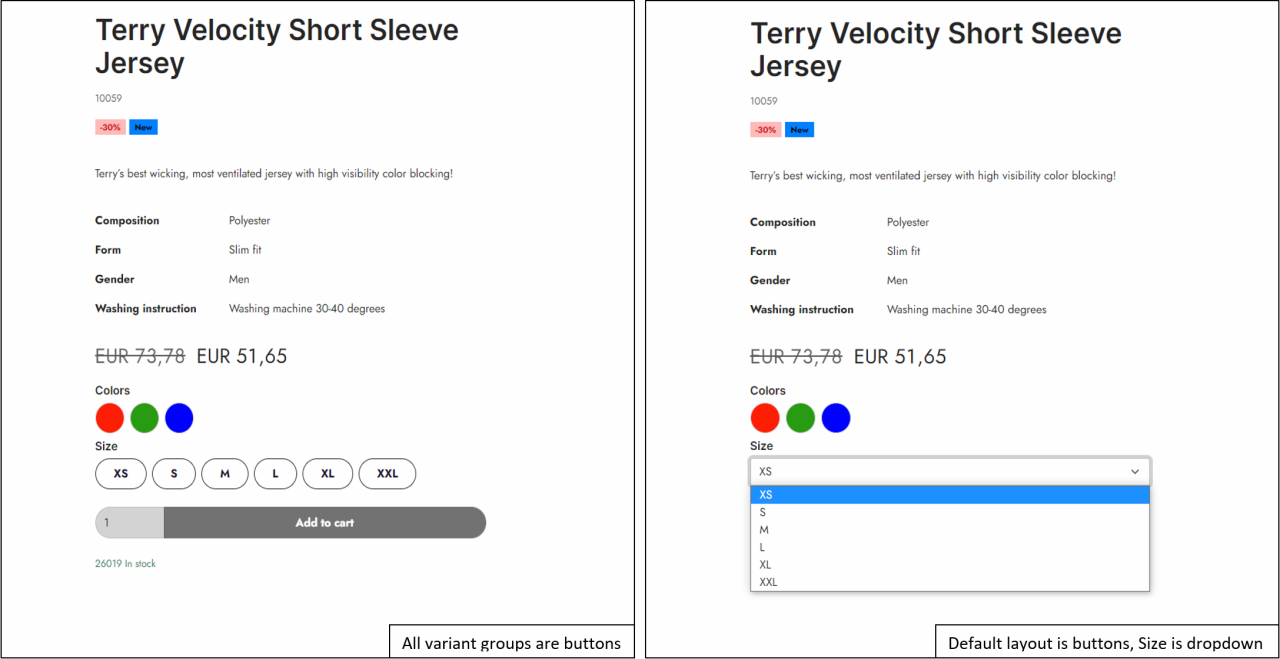Choose size M button
The height and width of the screenshot is (659, 1280).
225,474
